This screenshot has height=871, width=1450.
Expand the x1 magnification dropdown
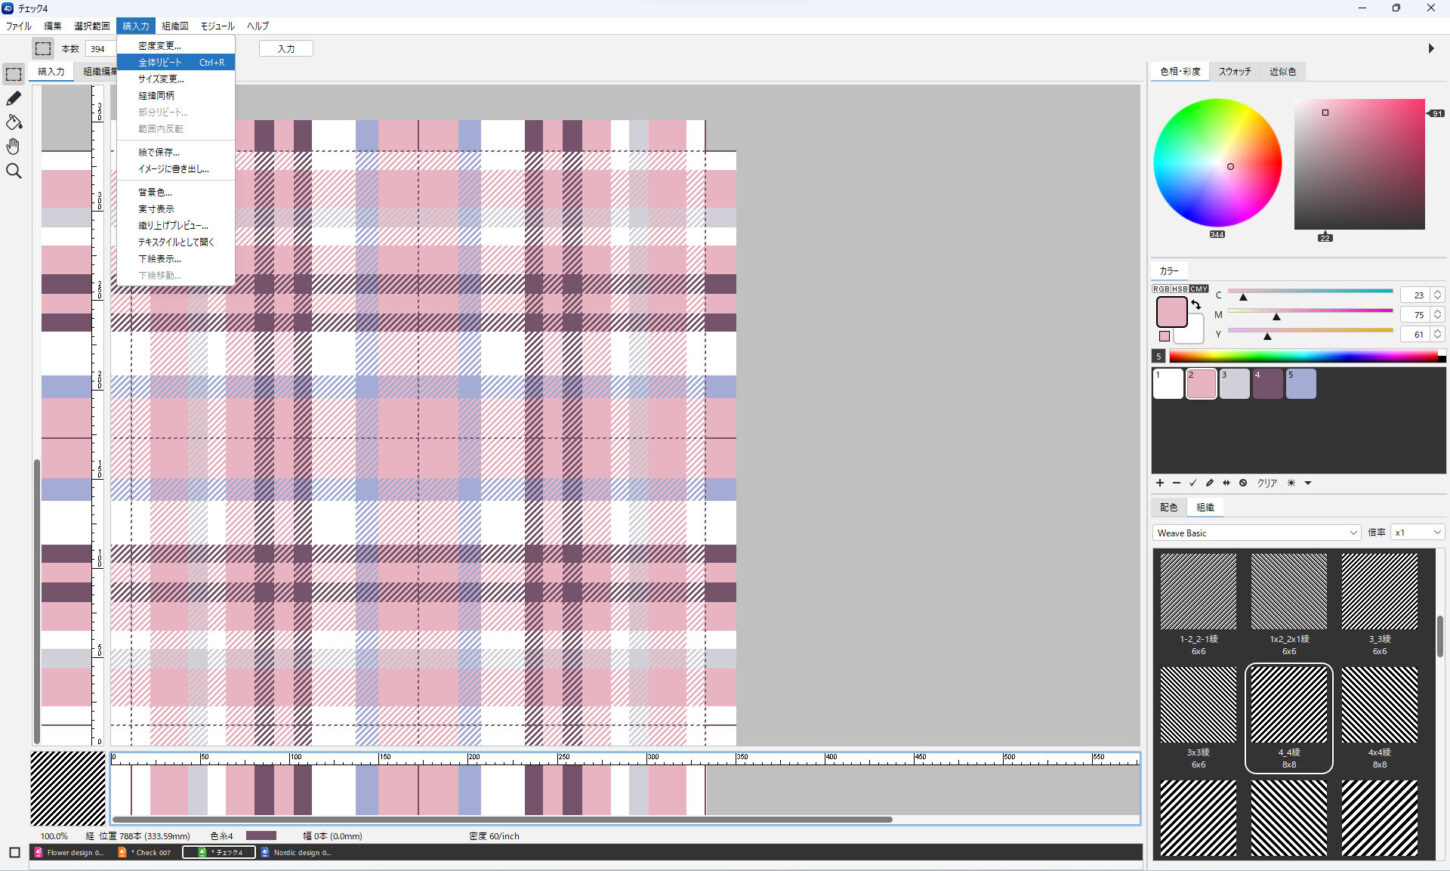[x=1417, y=533]
